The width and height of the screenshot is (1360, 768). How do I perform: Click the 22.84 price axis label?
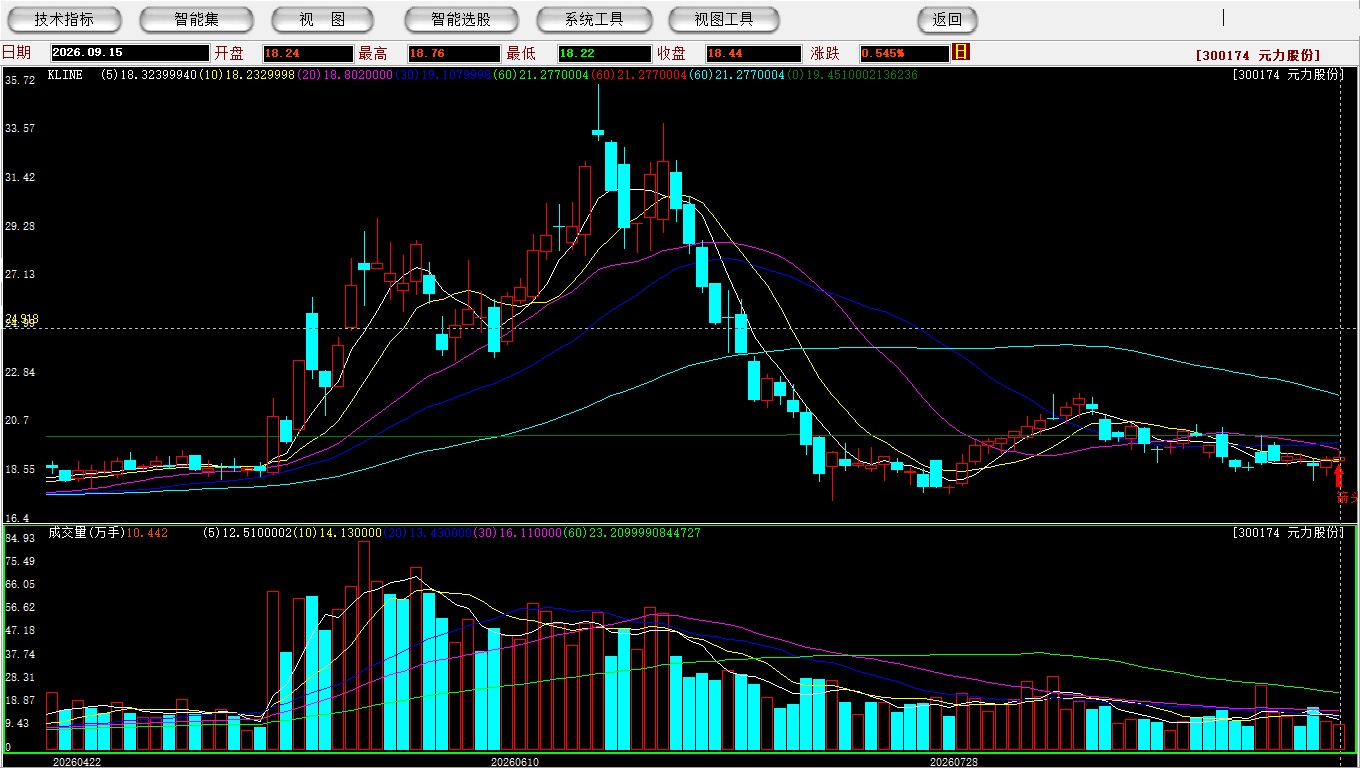click(x=20, y=372)
